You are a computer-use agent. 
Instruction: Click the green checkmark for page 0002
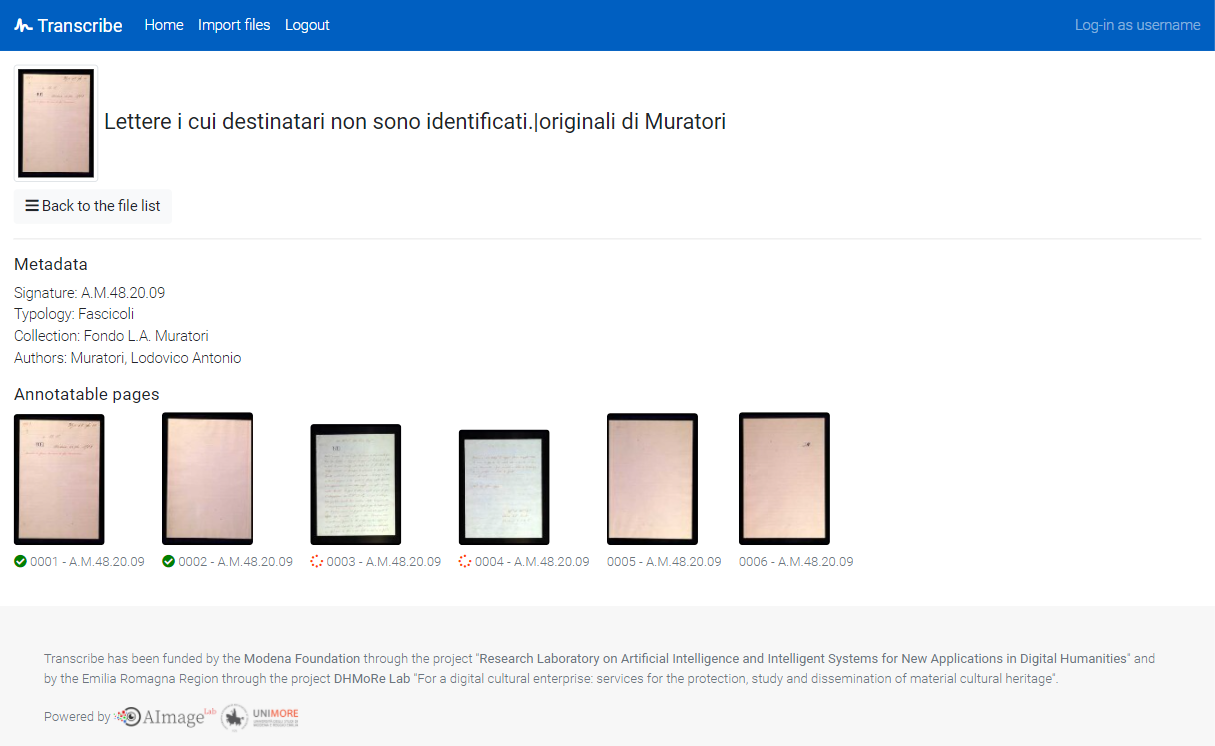[x=168, y=562]
